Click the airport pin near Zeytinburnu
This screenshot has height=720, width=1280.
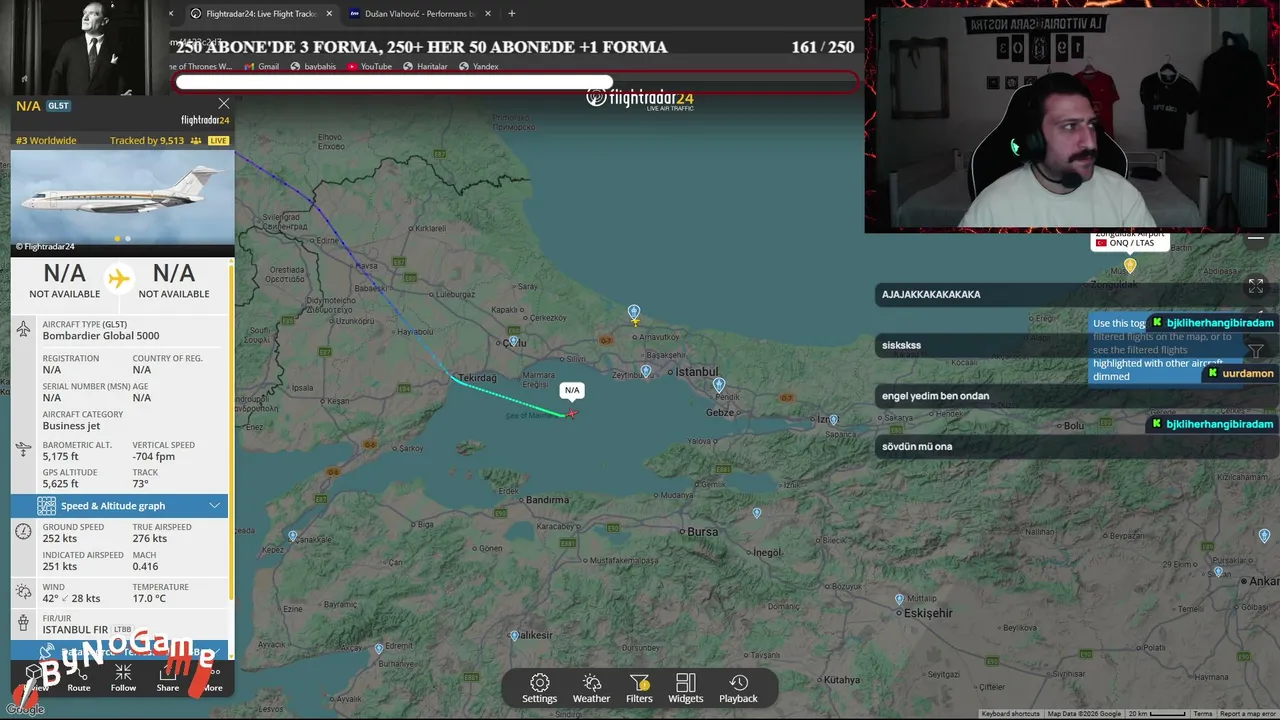tap(646, 371)
